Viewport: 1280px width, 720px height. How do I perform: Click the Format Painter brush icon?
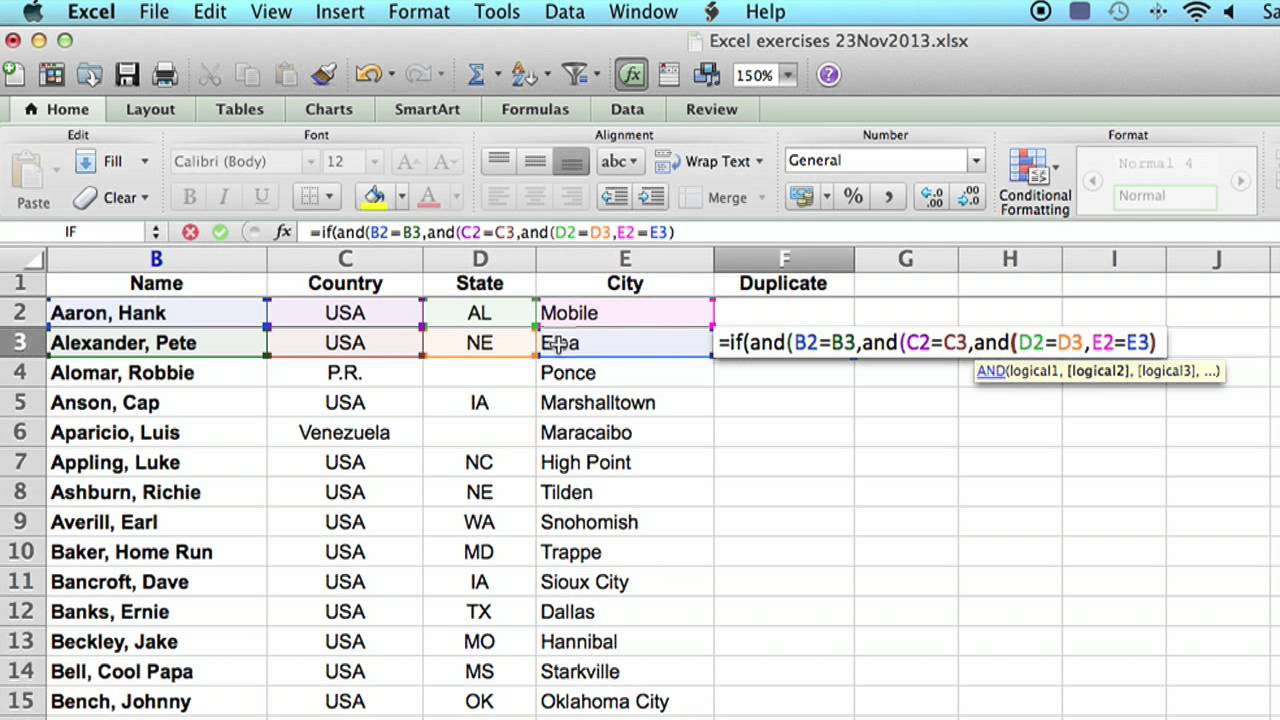(x=323, y=74)
